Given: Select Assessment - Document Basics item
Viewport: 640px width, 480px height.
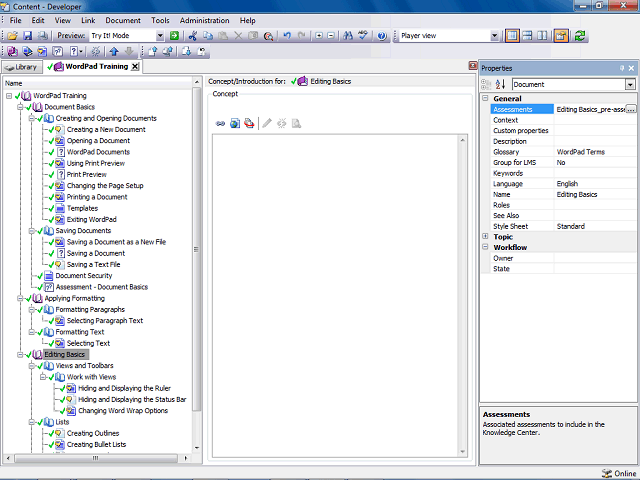Looking at the screenshot, I should pyautogui.click(x=102, y=287).
